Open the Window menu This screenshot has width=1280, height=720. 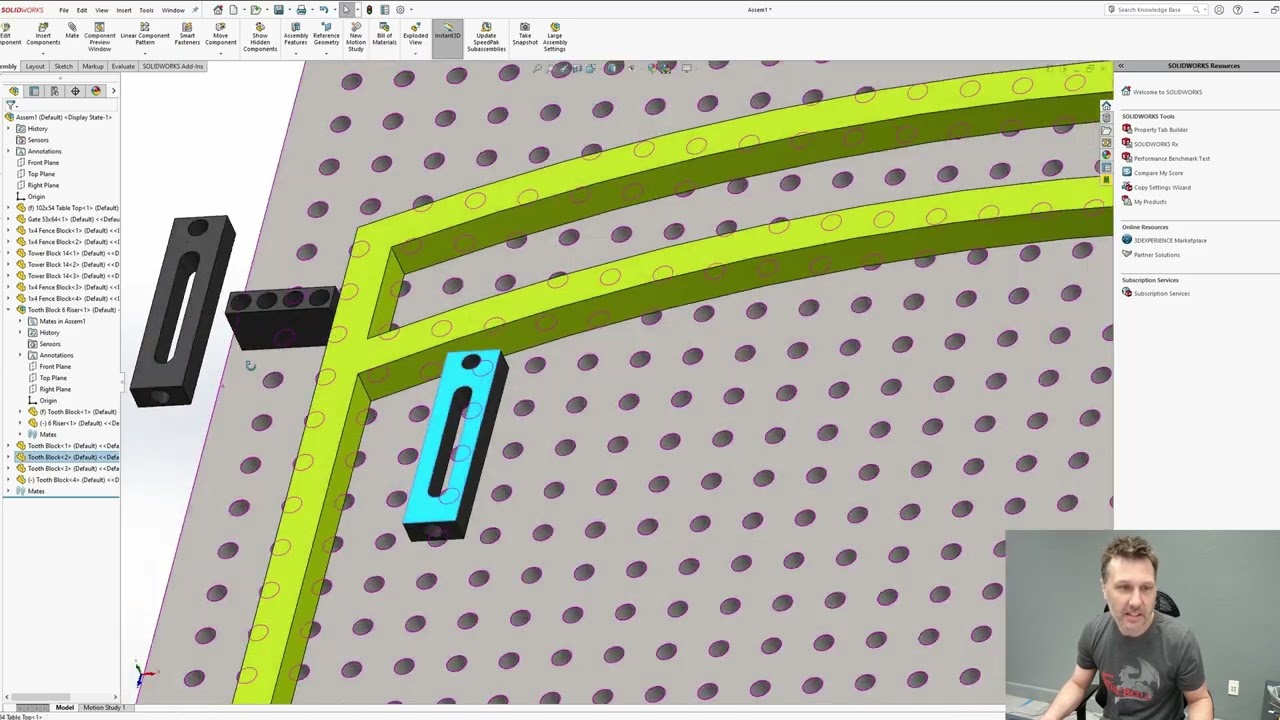[x=173, y=10]
